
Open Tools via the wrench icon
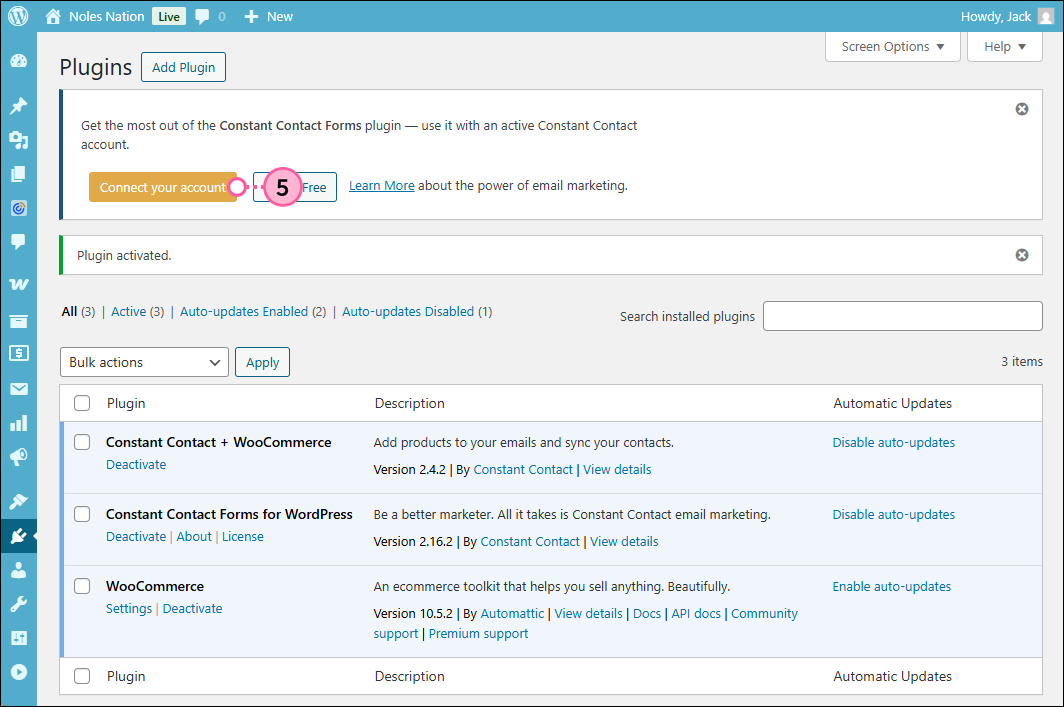coord(18,605)
